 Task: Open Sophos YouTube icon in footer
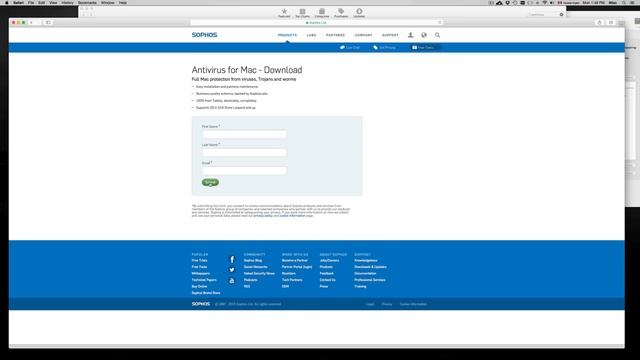[232, 280]
